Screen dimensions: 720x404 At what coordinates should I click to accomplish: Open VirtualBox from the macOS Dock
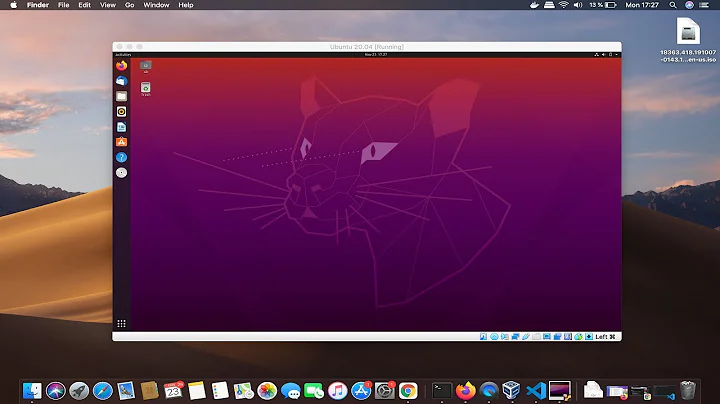pos(511,391)
